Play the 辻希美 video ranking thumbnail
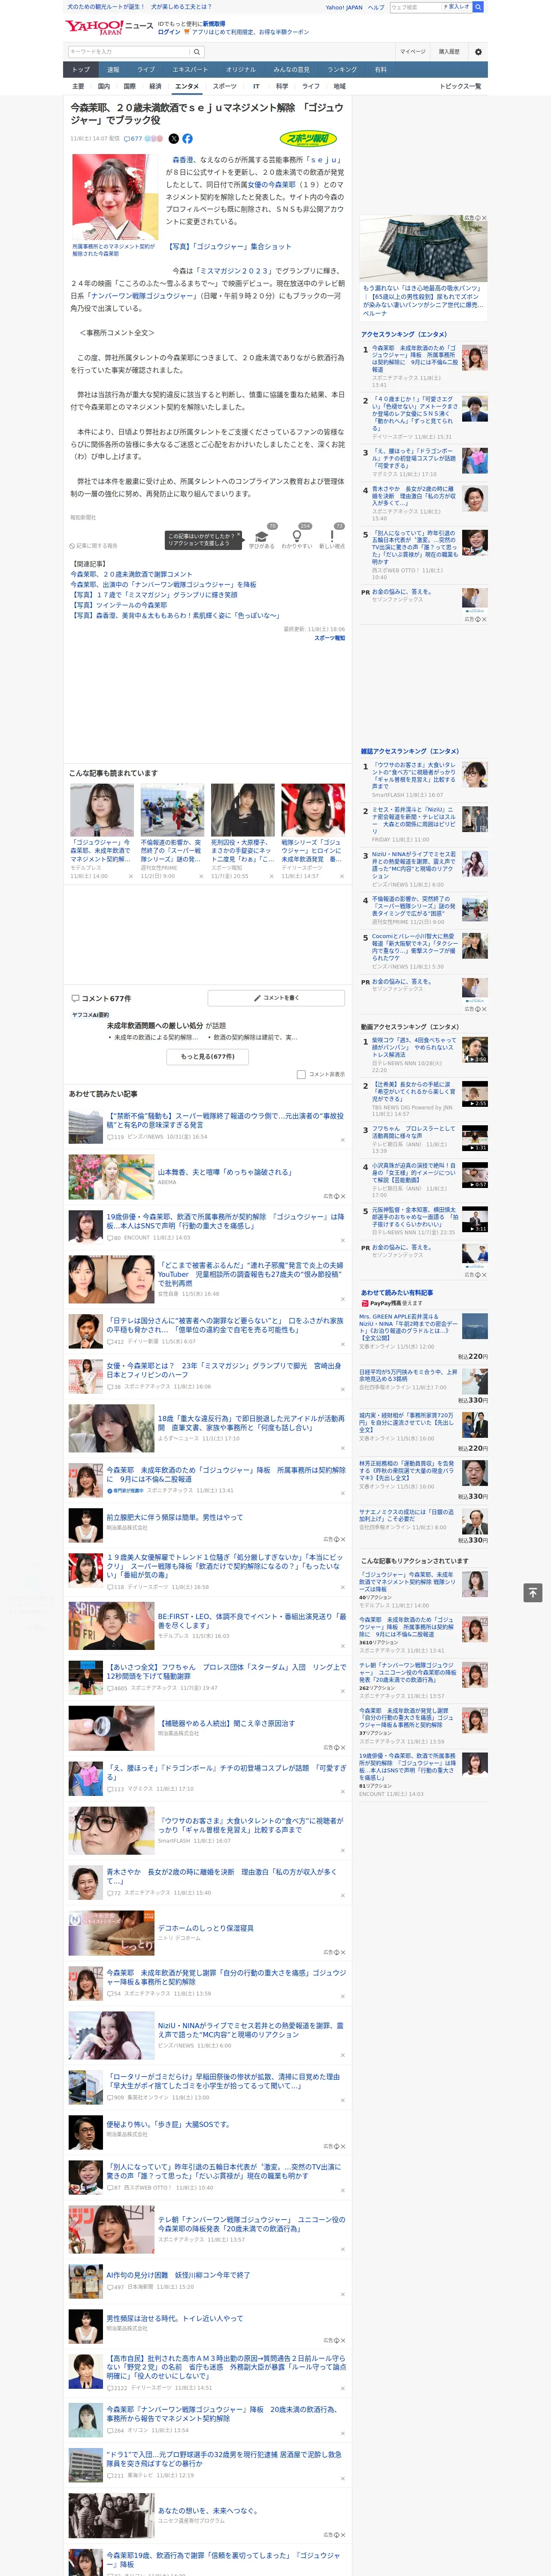Viewport: 551px width, 2576px height. tap(474, 1094)
